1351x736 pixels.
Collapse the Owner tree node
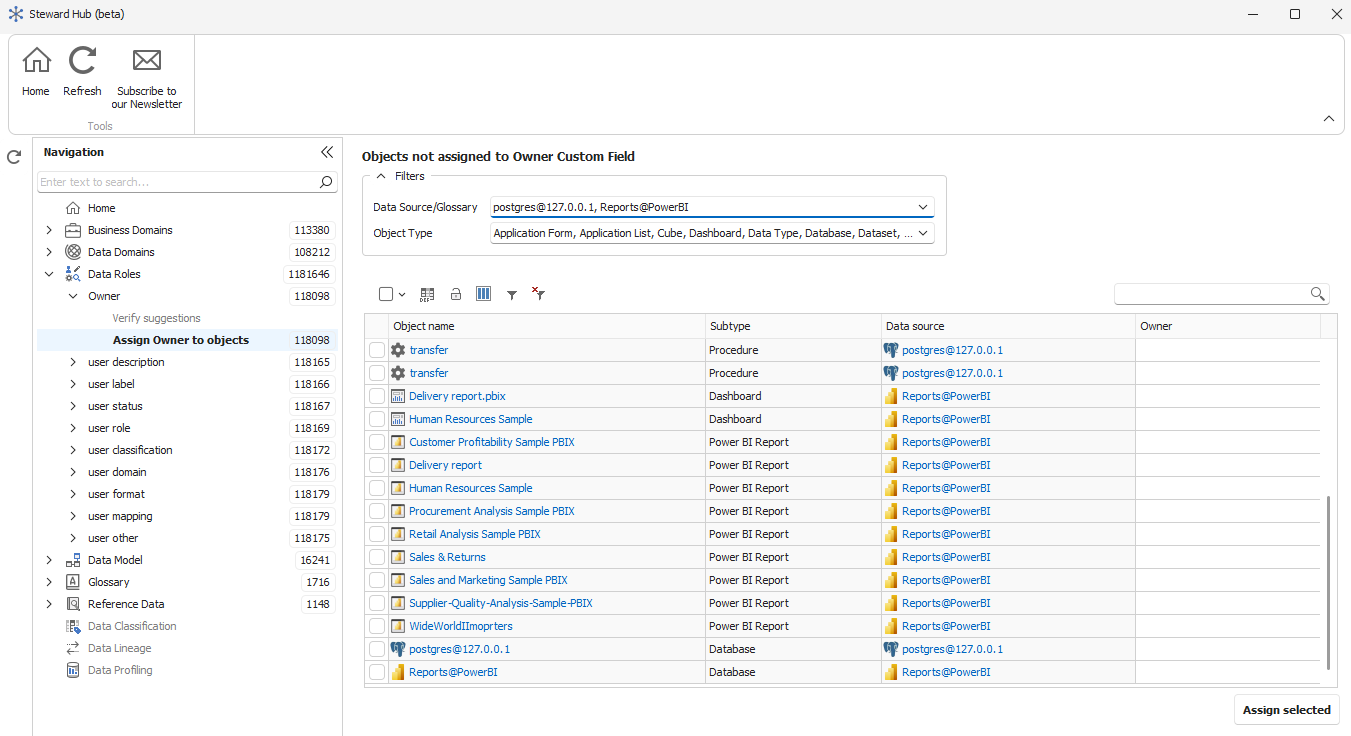[72, 296]
